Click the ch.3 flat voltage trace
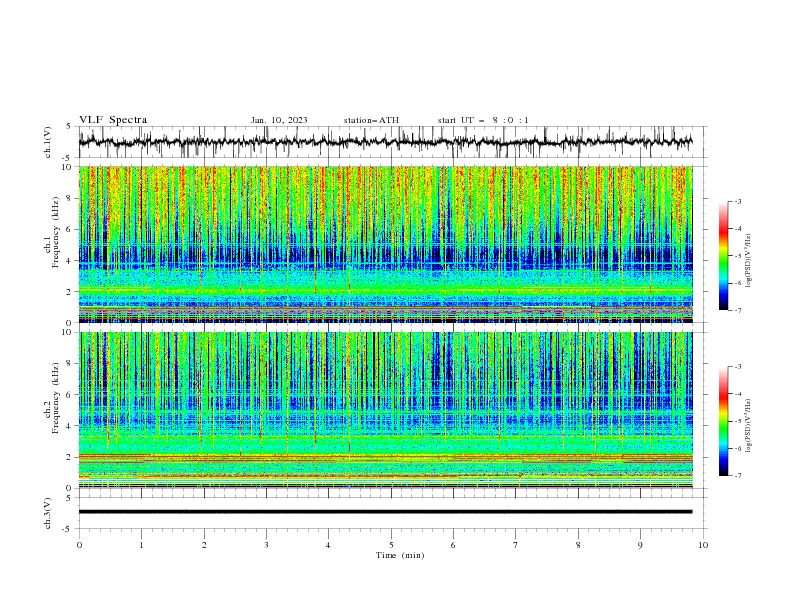The height and width of the screenshot is (612, 792). point(385,512)
